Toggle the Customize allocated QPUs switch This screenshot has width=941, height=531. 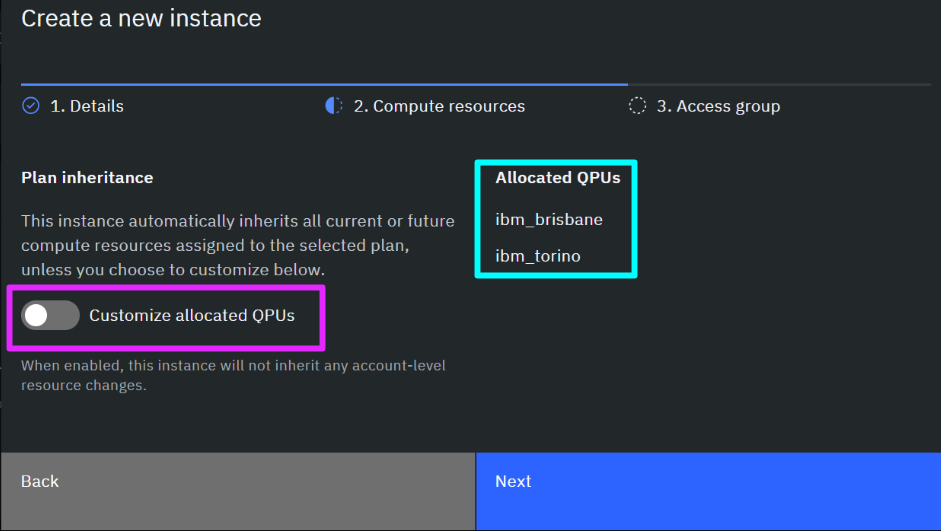pyautogui.click(x=50, y=316)
